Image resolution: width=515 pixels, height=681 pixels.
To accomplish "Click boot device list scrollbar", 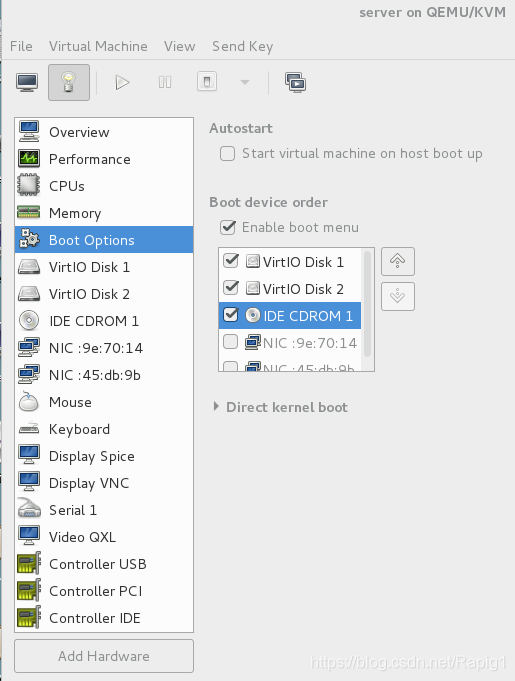I will pyautogui.click(x=367, y=304).
